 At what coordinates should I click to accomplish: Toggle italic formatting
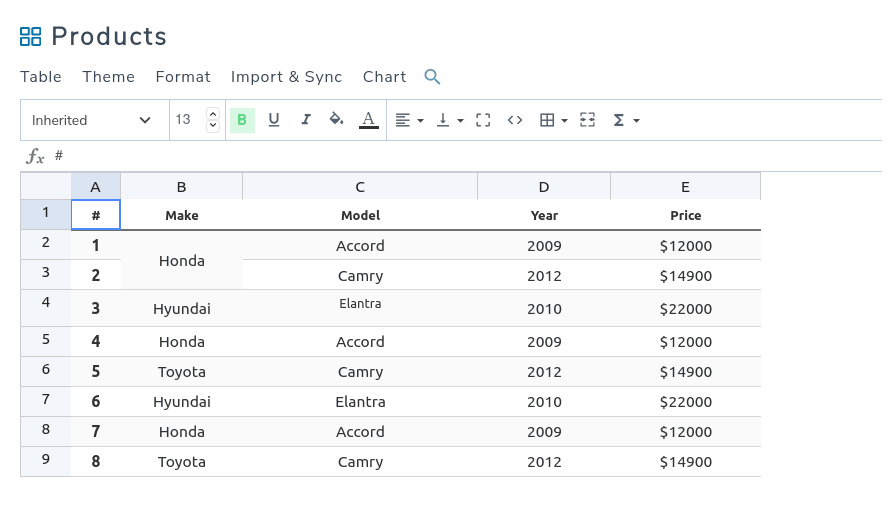click(306, 120)
